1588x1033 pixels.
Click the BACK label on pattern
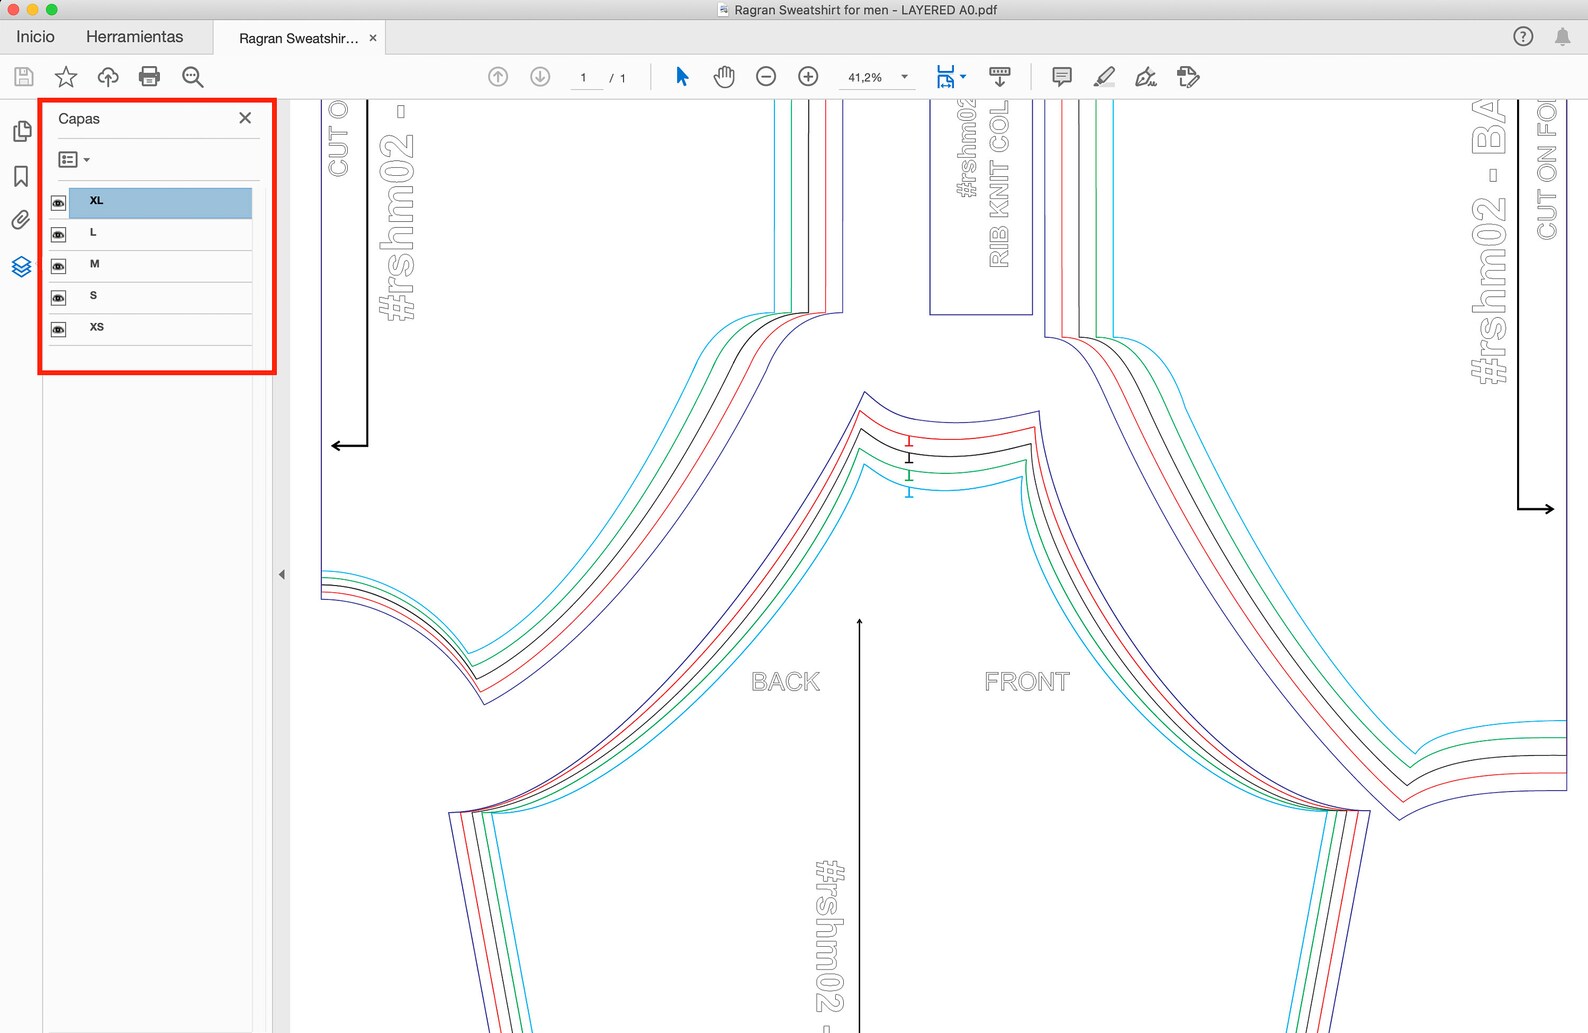786,682
